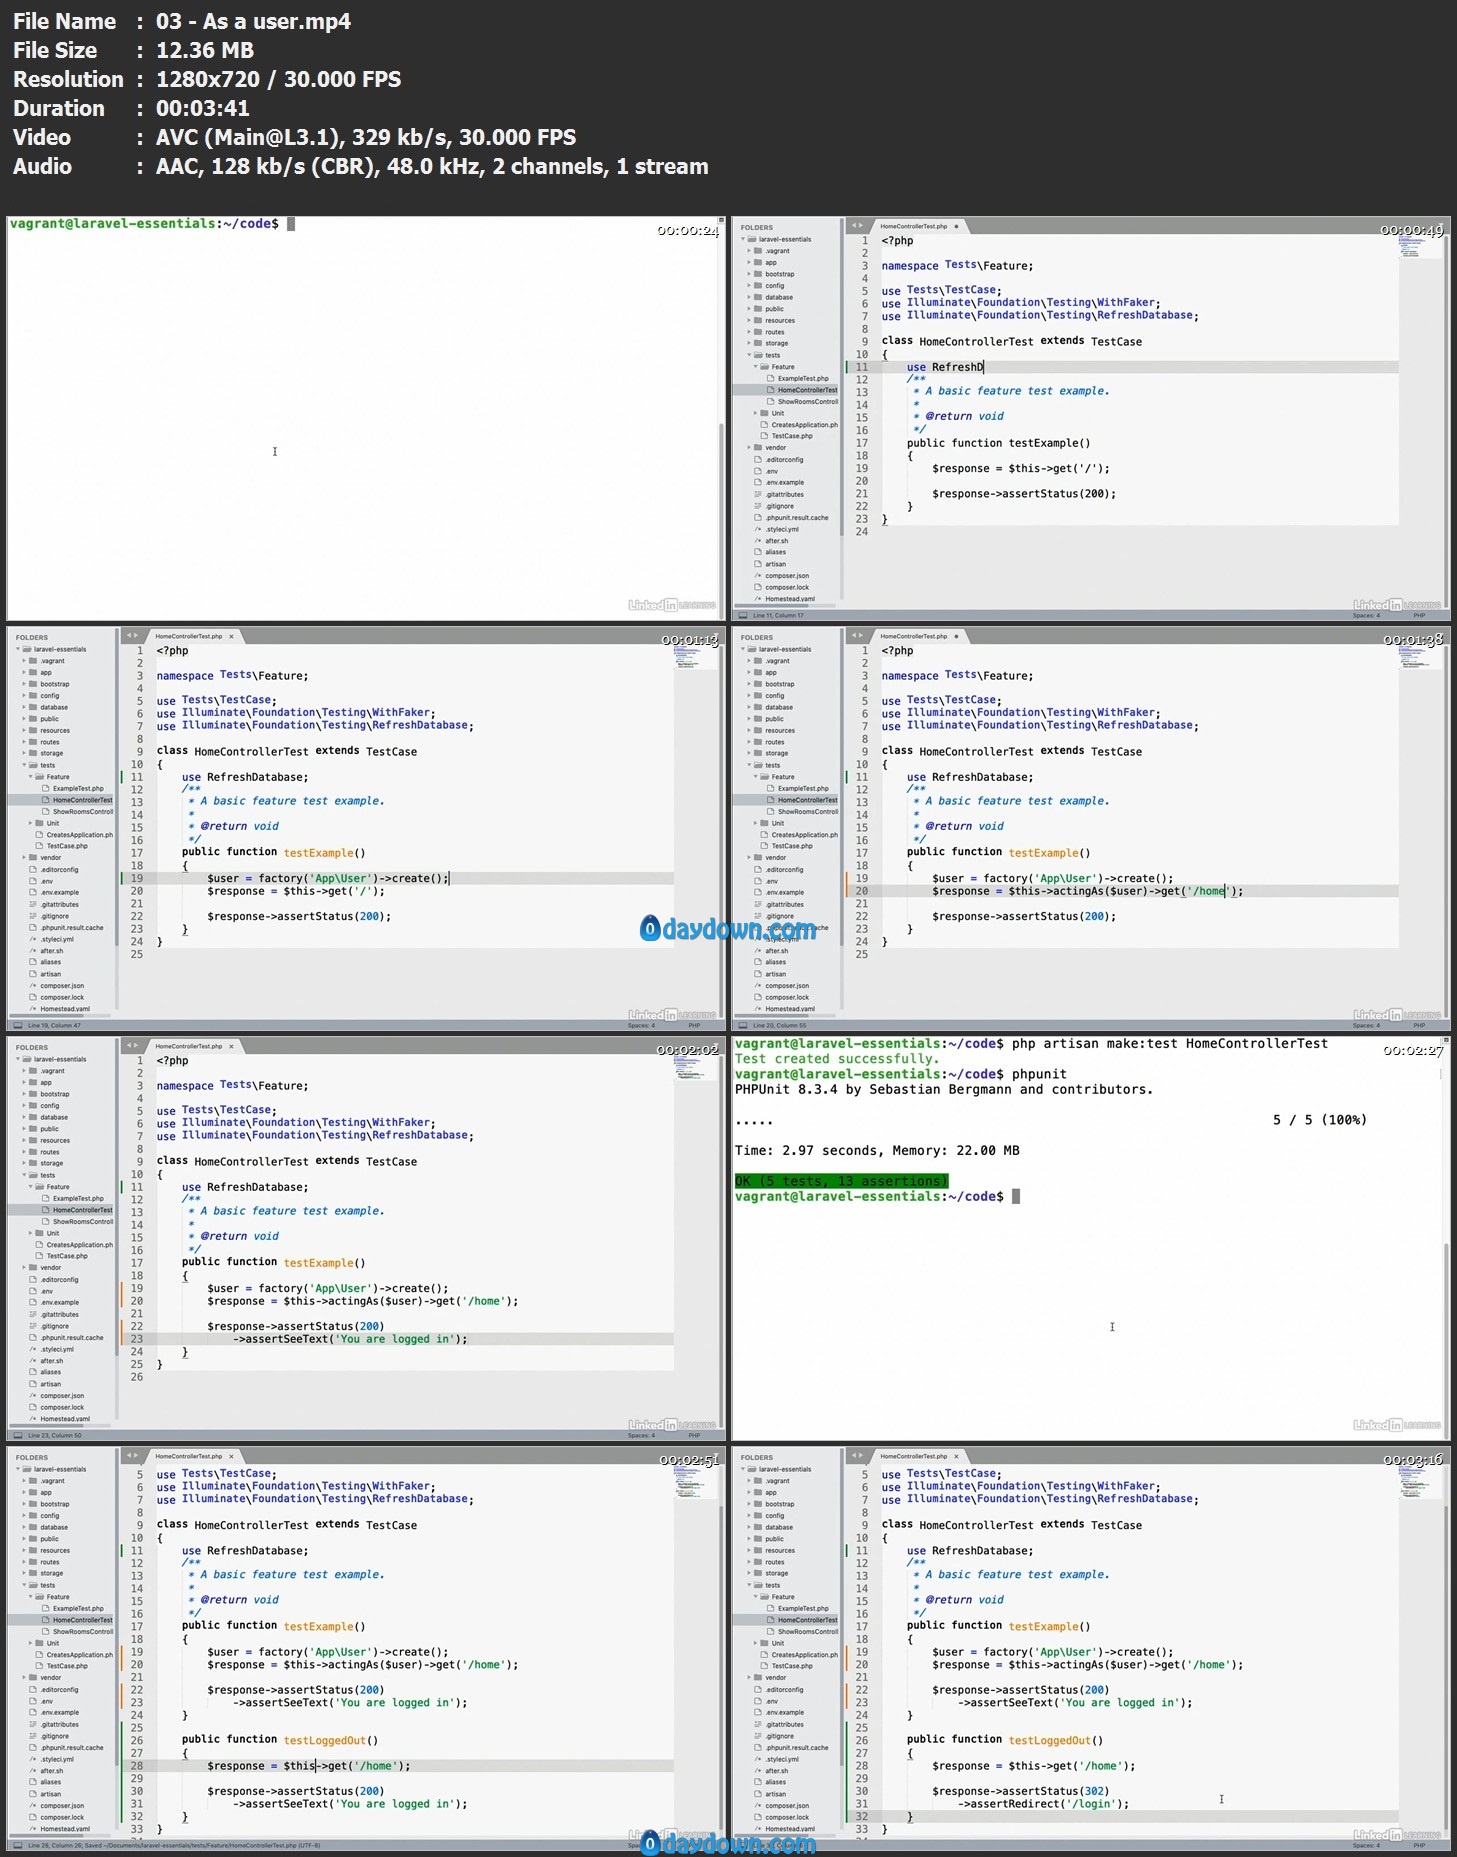In 00:02:02 frame, select the HomeControllerTest.php tab
Image resolution: width=1457 pixels, height=1857 pixels.
(x=194, y=1046)
